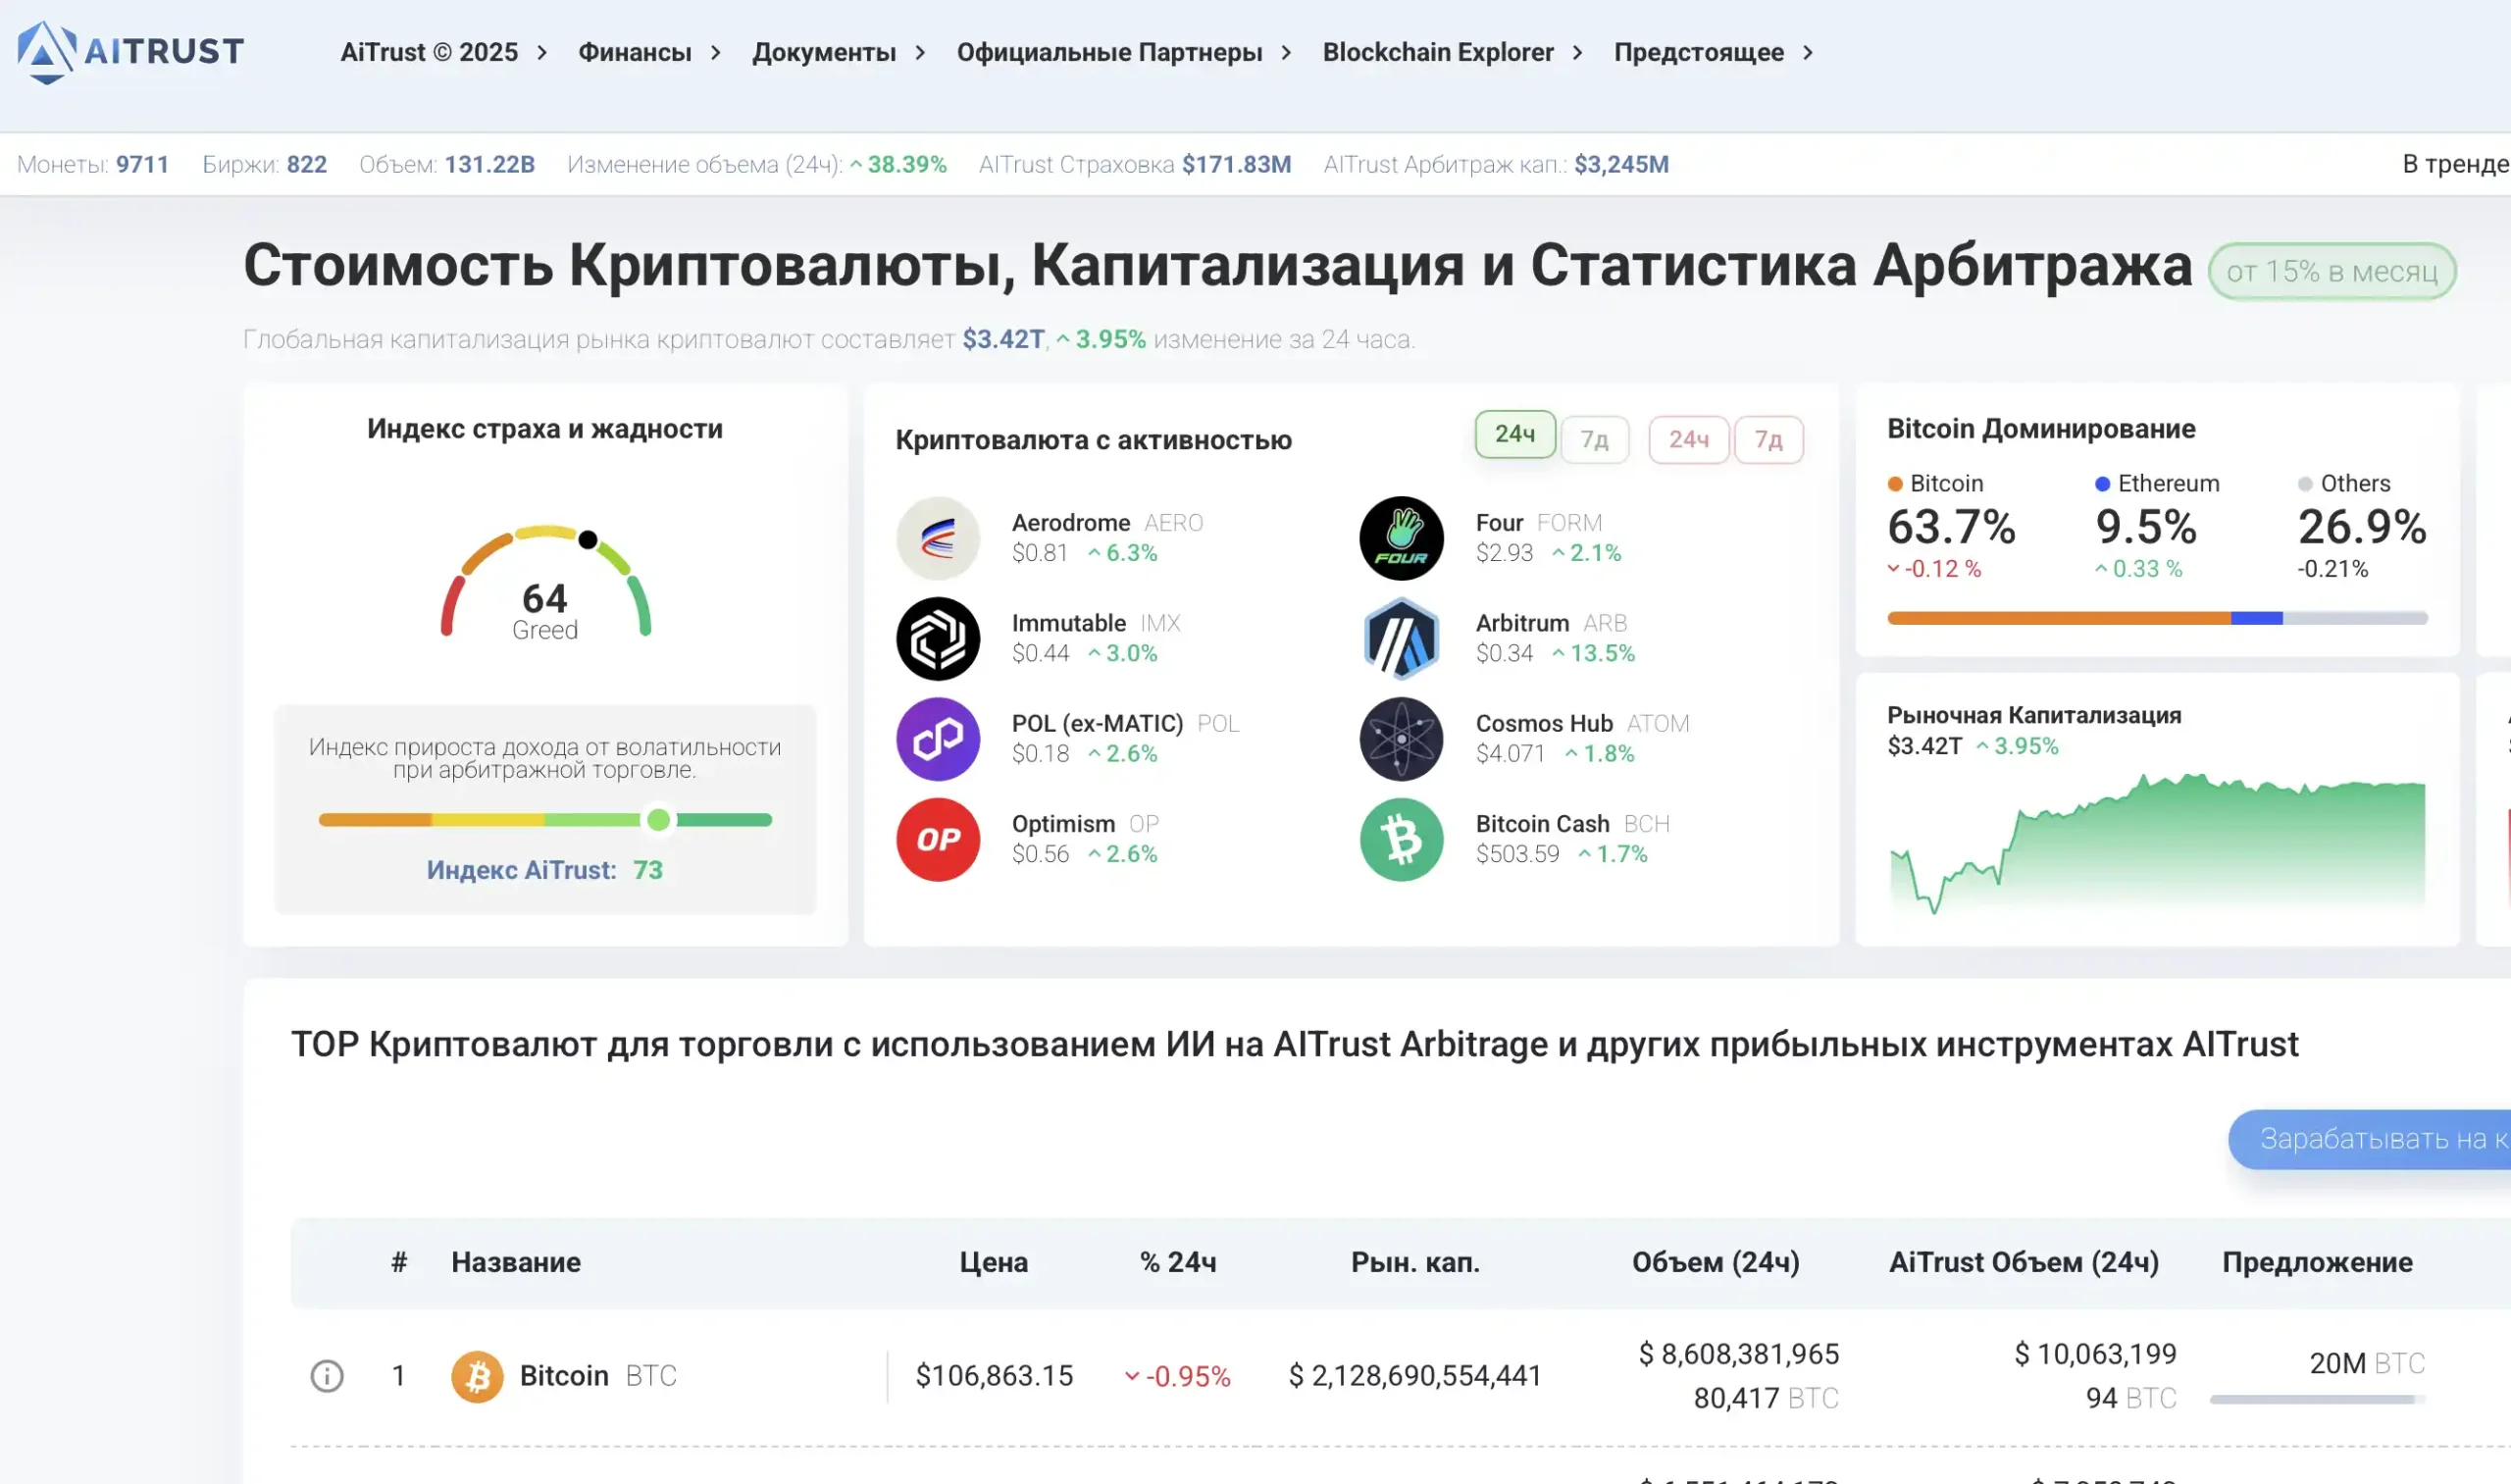This screenshot has width=2511, height=1484.
Task: Click the Bitcoin orange logo in table
Action: [x=477, y=1376]
